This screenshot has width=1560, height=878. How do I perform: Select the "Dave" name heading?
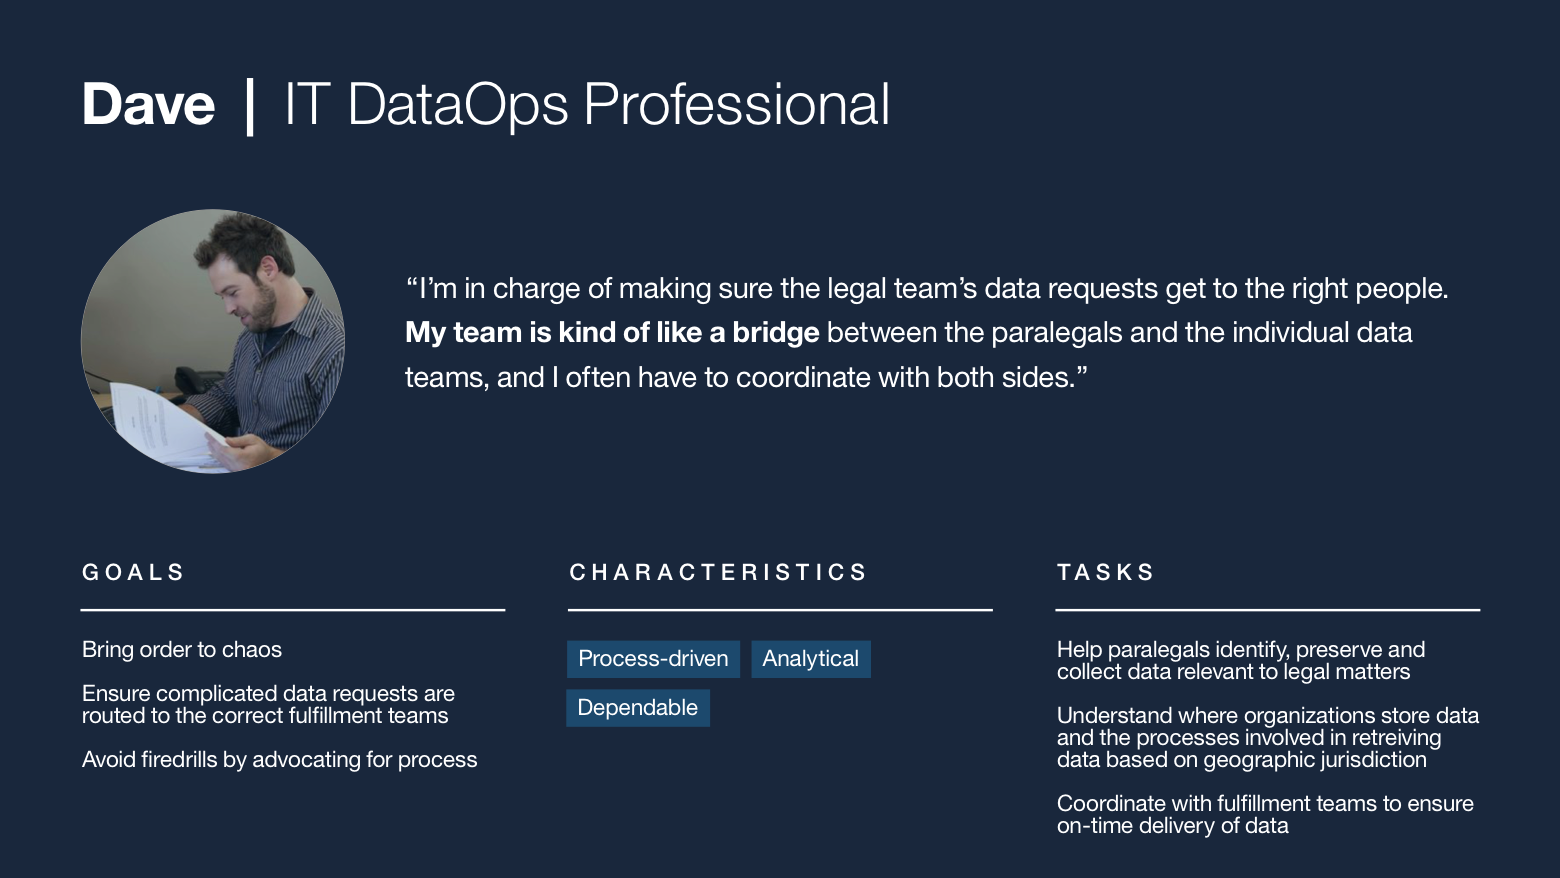coord(148,105)
